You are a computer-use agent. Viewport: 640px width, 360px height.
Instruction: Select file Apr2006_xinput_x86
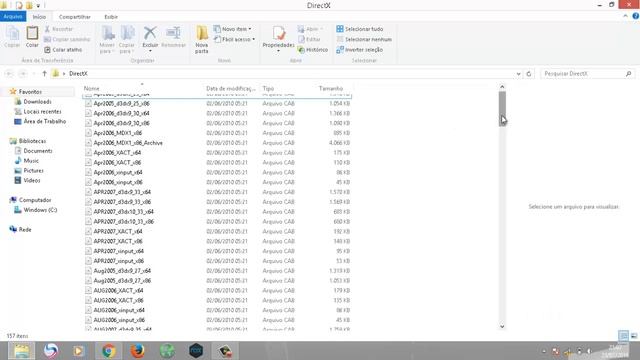[x=118, y=182]
